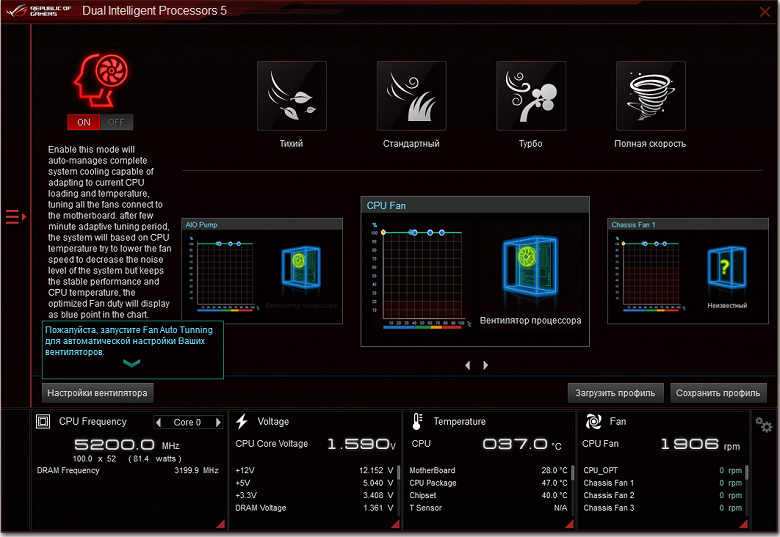780x537 pixels.
Task: Click the +12V voltage row
Action: [314, 470]
